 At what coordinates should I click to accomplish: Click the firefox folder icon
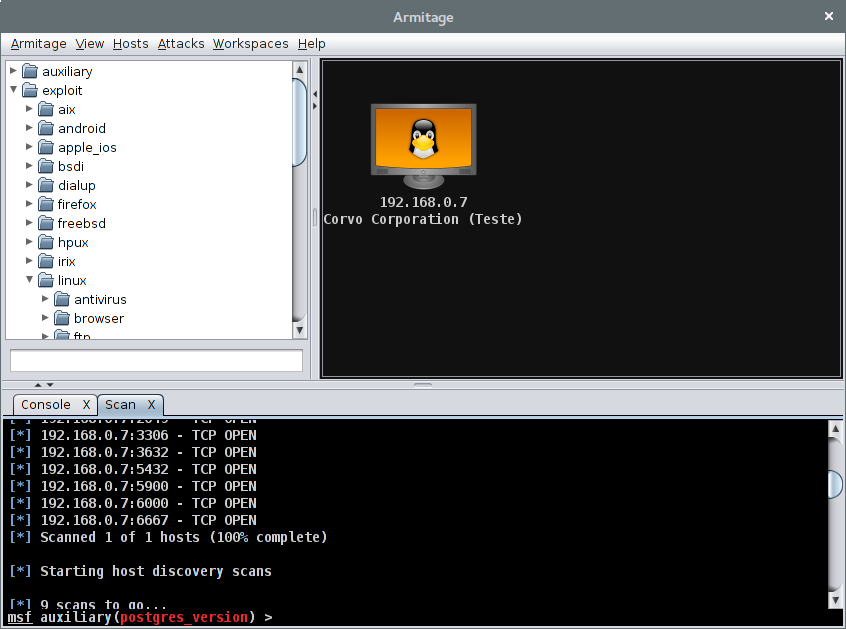click(46, 204)
